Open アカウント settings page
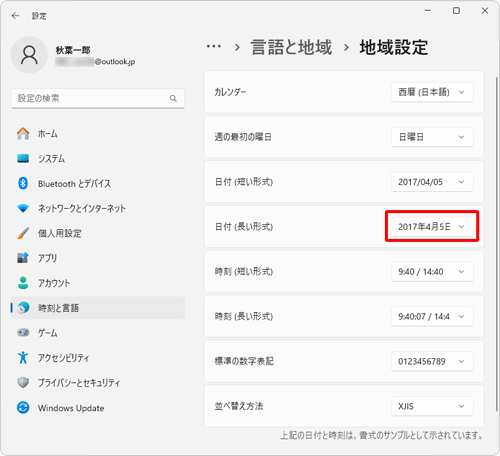Viewport: 500px width, 456px height. [x=98, y=283]
